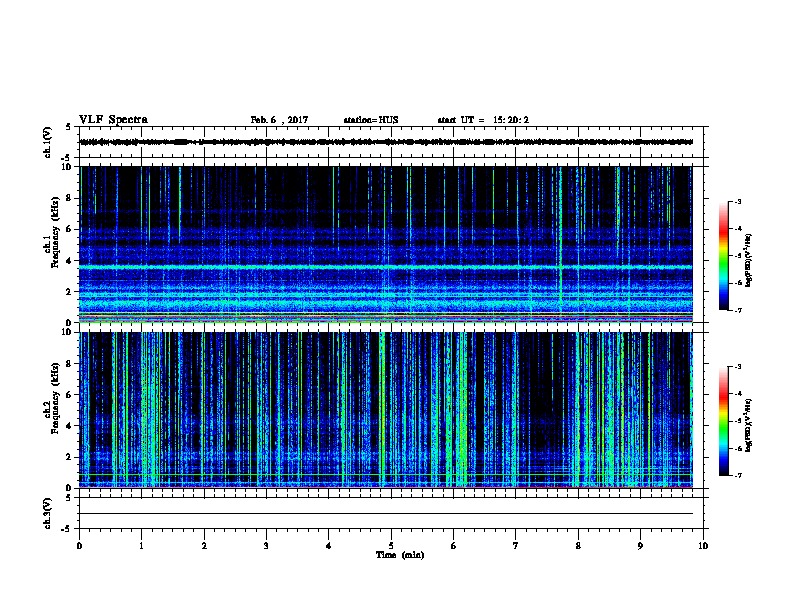Click the ch.1 voltage waveform trace
The height and width of the screenshot is (612, 792).
(386, 142)
